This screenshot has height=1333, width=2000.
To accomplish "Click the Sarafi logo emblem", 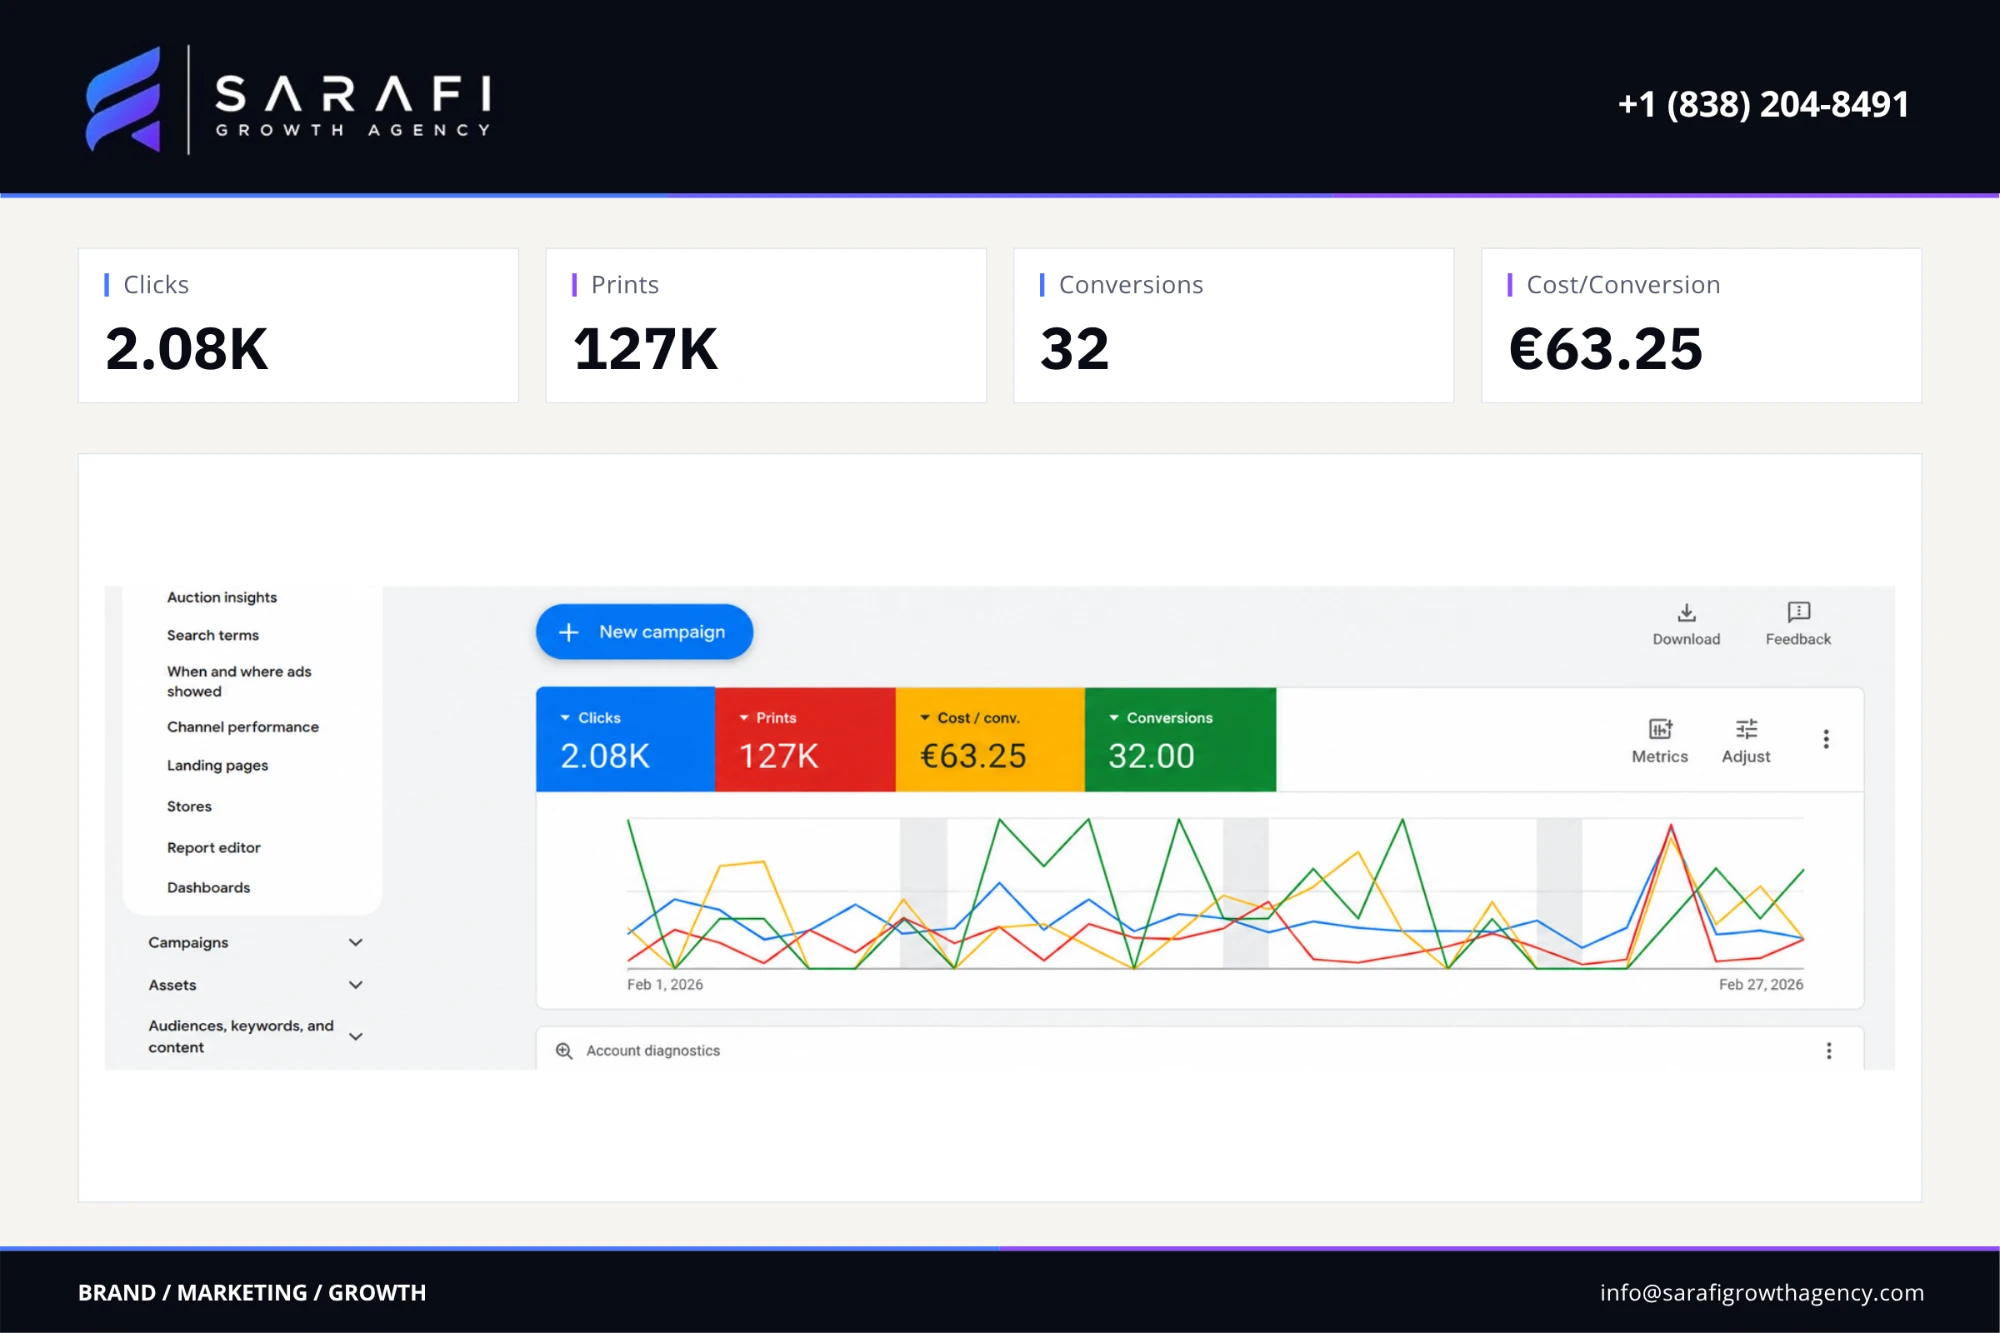I will coord(124,100).
